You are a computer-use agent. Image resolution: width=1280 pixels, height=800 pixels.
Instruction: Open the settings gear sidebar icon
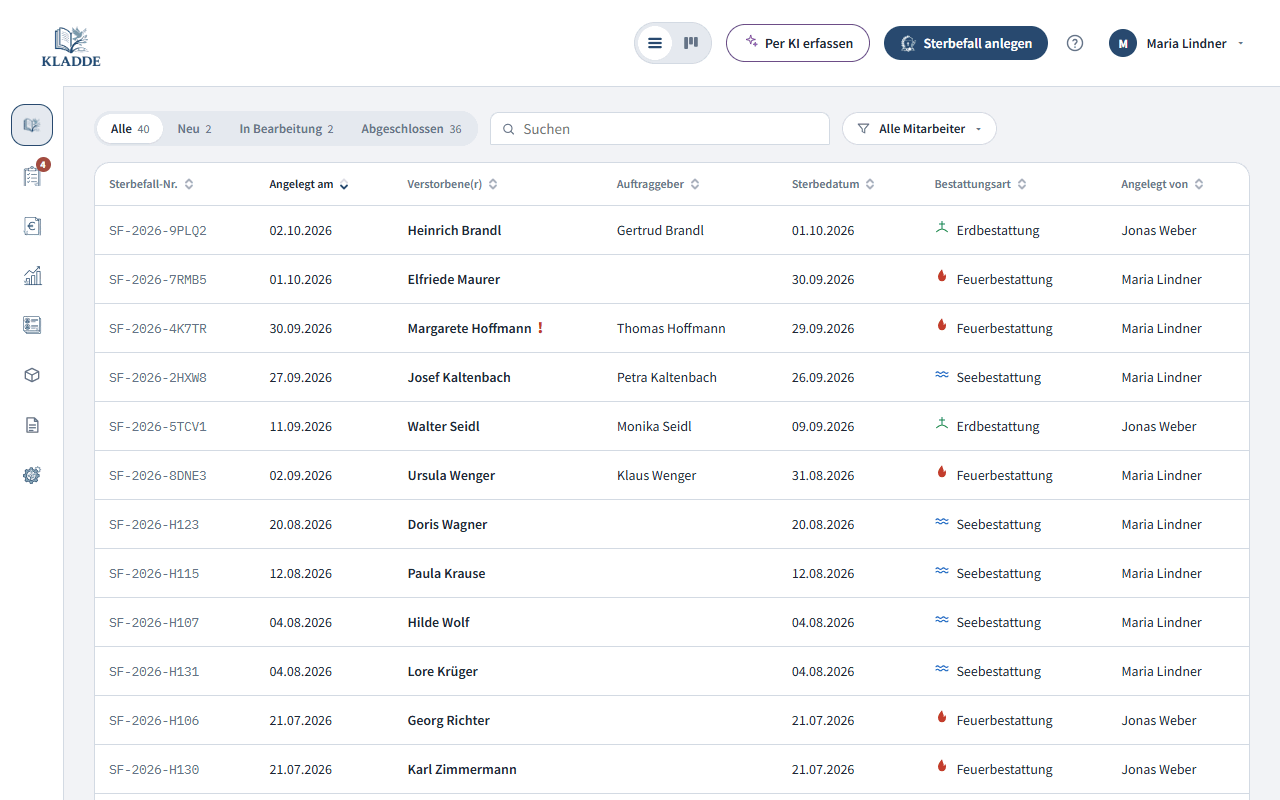tap(32, 475)
